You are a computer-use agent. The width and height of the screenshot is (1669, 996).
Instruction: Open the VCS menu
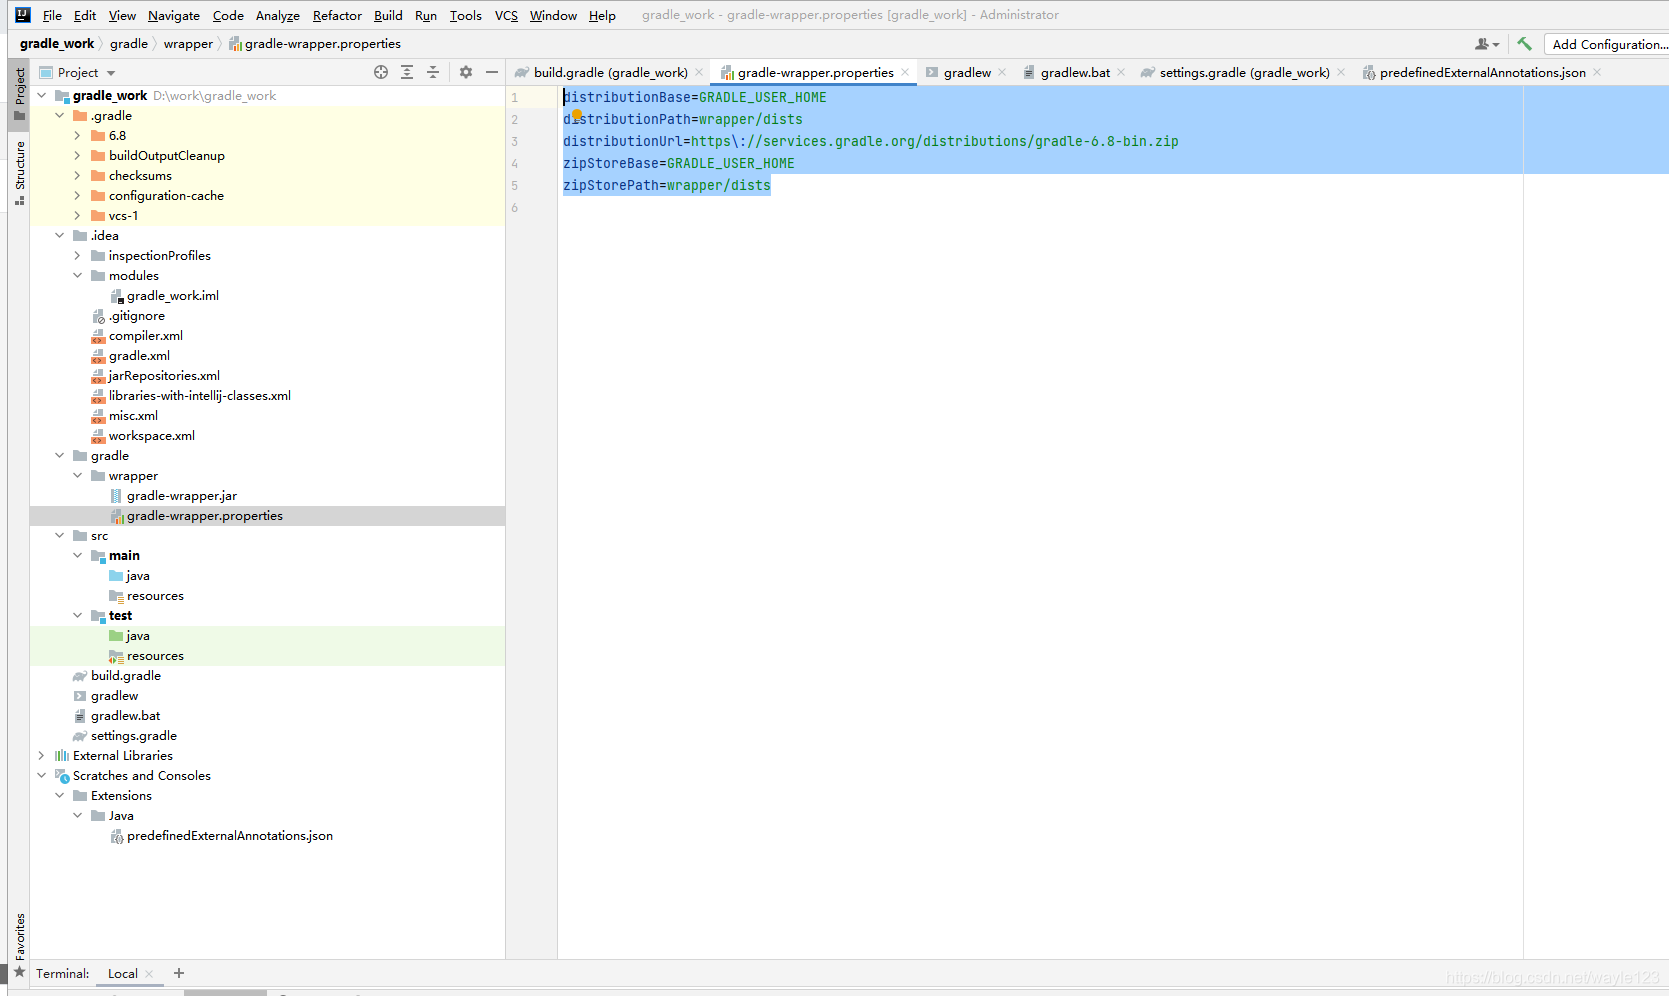[x=506, y=15]
